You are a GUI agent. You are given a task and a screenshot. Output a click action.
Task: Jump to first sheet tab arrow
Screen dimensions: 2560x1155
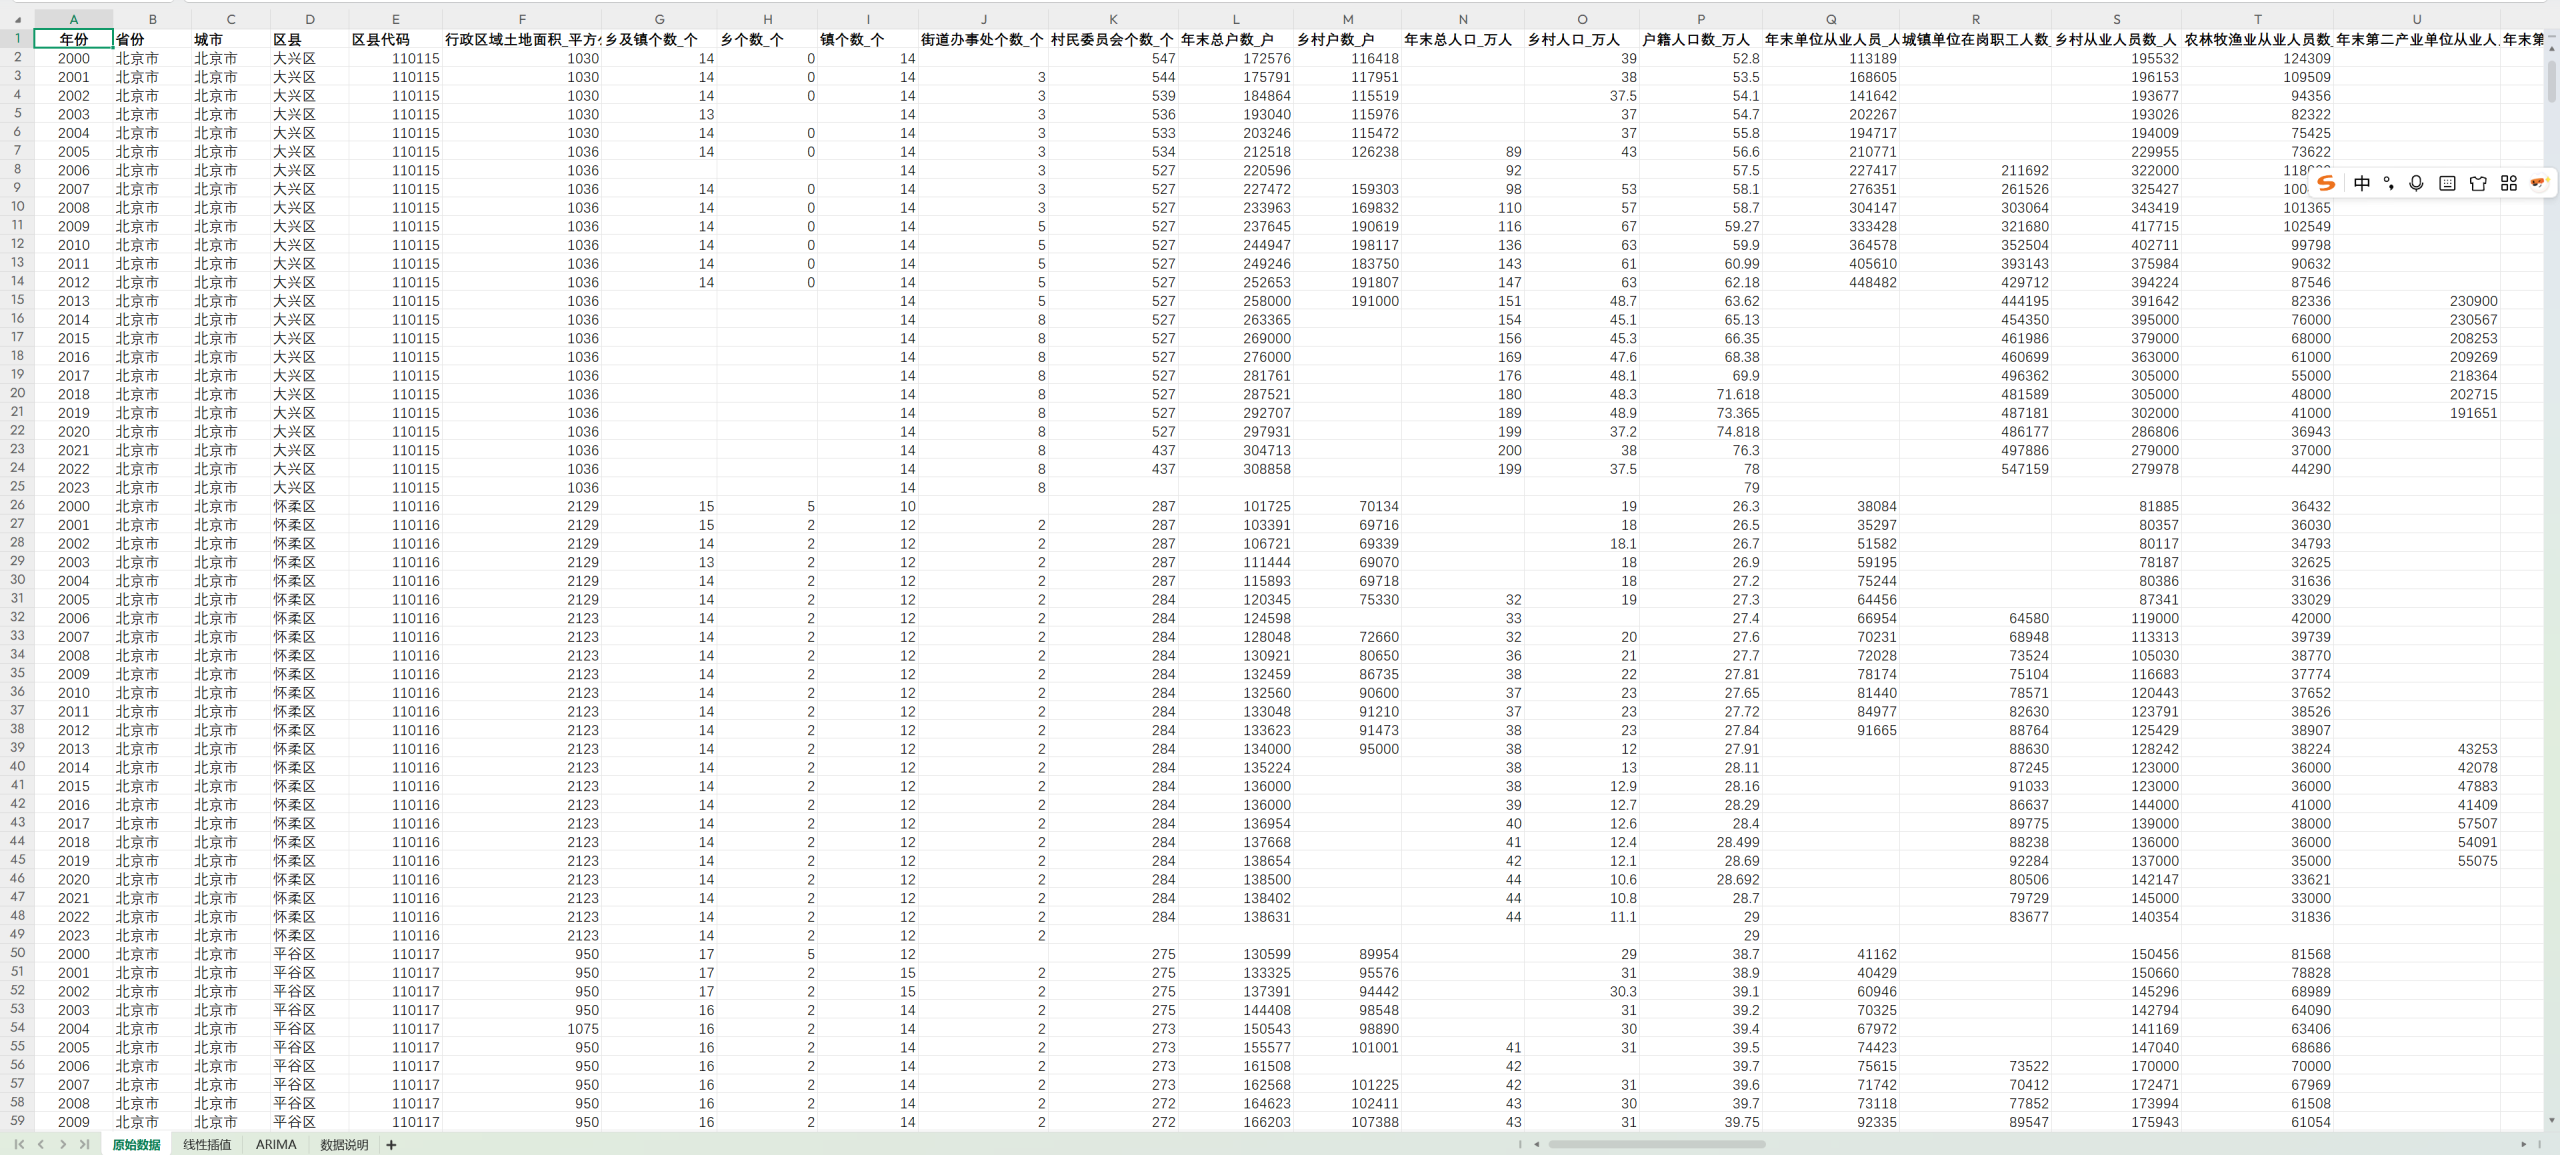pyautogui.click(x=19, y=1144)
